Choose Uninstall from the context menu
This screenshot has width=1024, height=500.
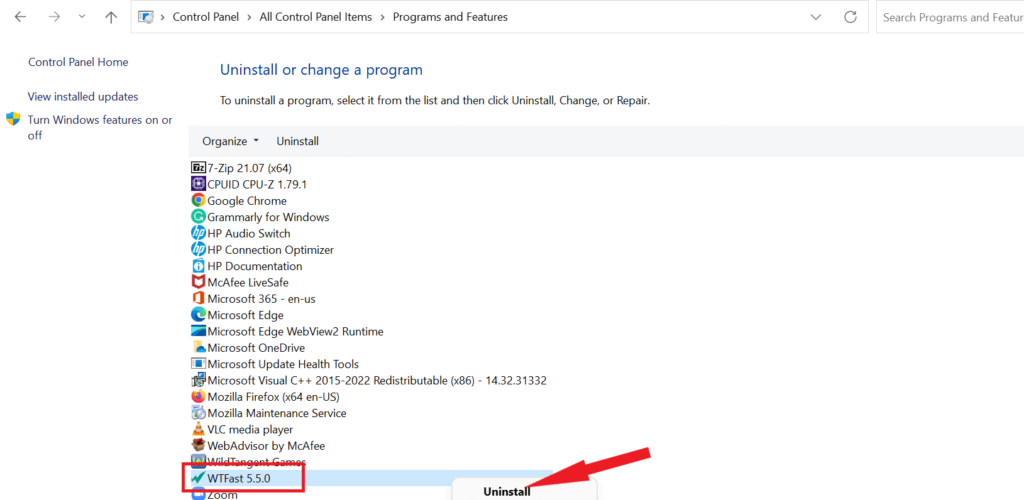coord(506,492)
